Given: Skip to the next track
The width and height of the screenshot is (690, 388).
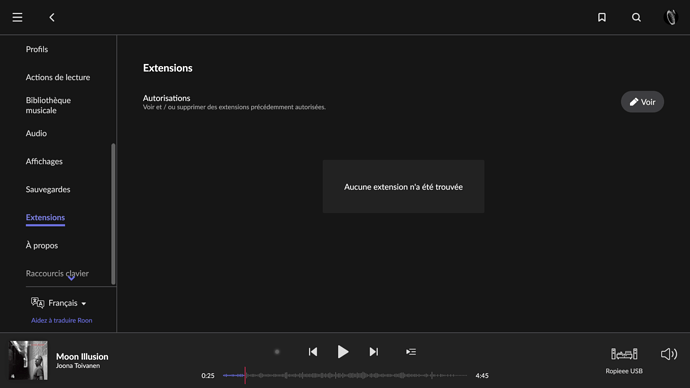Looking at the screenshot, I should click(x=374, y=352).
